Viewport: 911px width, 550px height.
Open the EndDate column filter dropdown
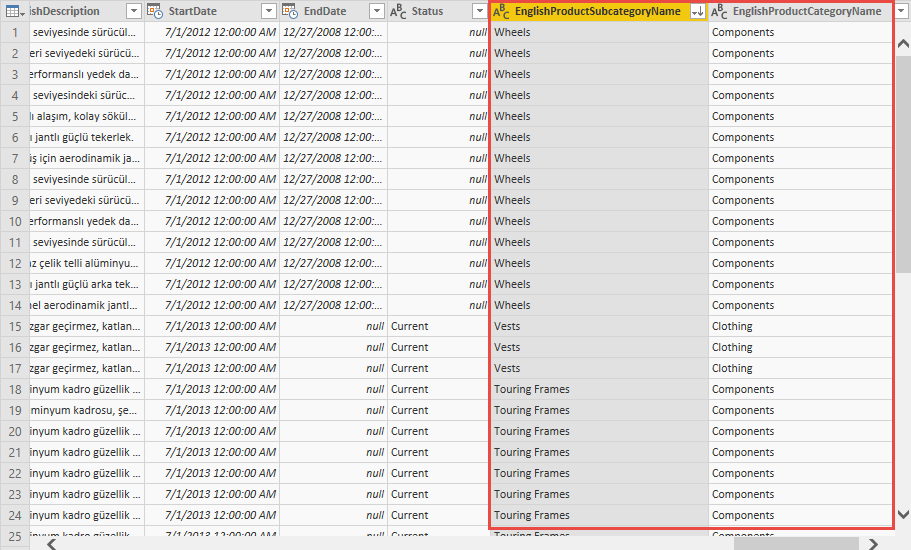376,11
